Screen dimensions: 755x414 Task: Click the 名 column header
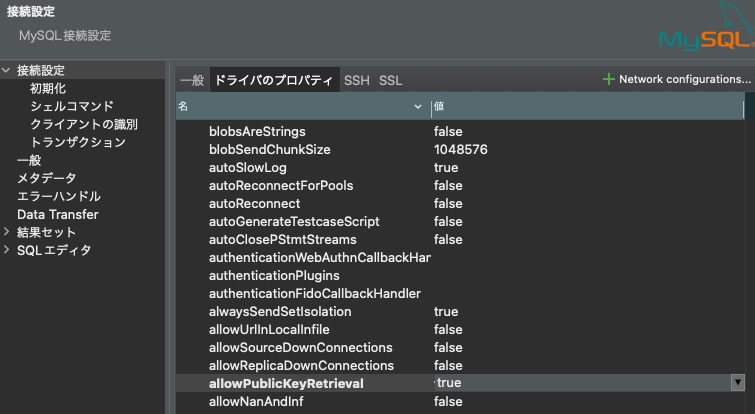point(303,106)
